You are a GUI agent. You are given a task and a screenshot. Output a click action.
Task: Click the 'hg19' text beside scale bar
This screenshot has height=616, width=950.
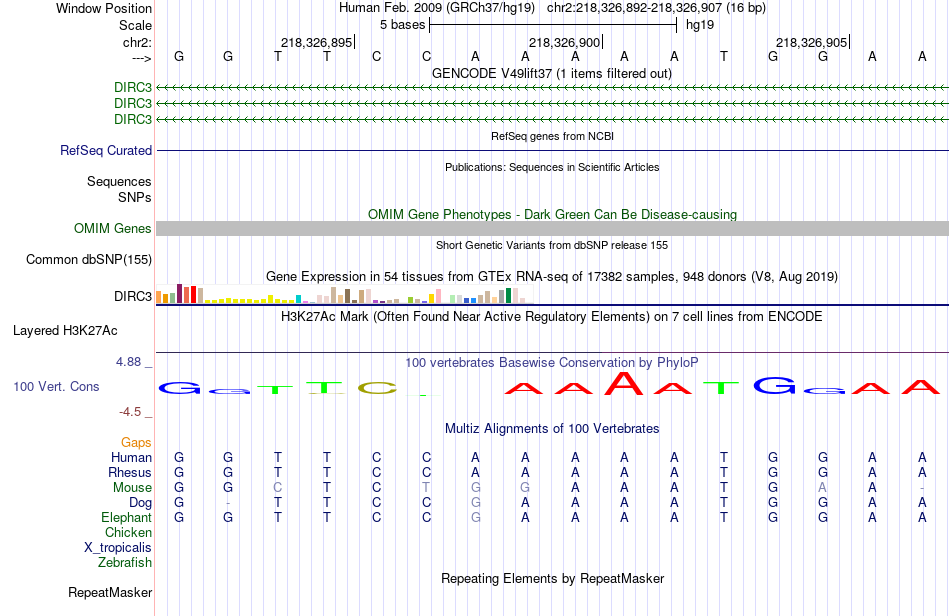(700, 25)
